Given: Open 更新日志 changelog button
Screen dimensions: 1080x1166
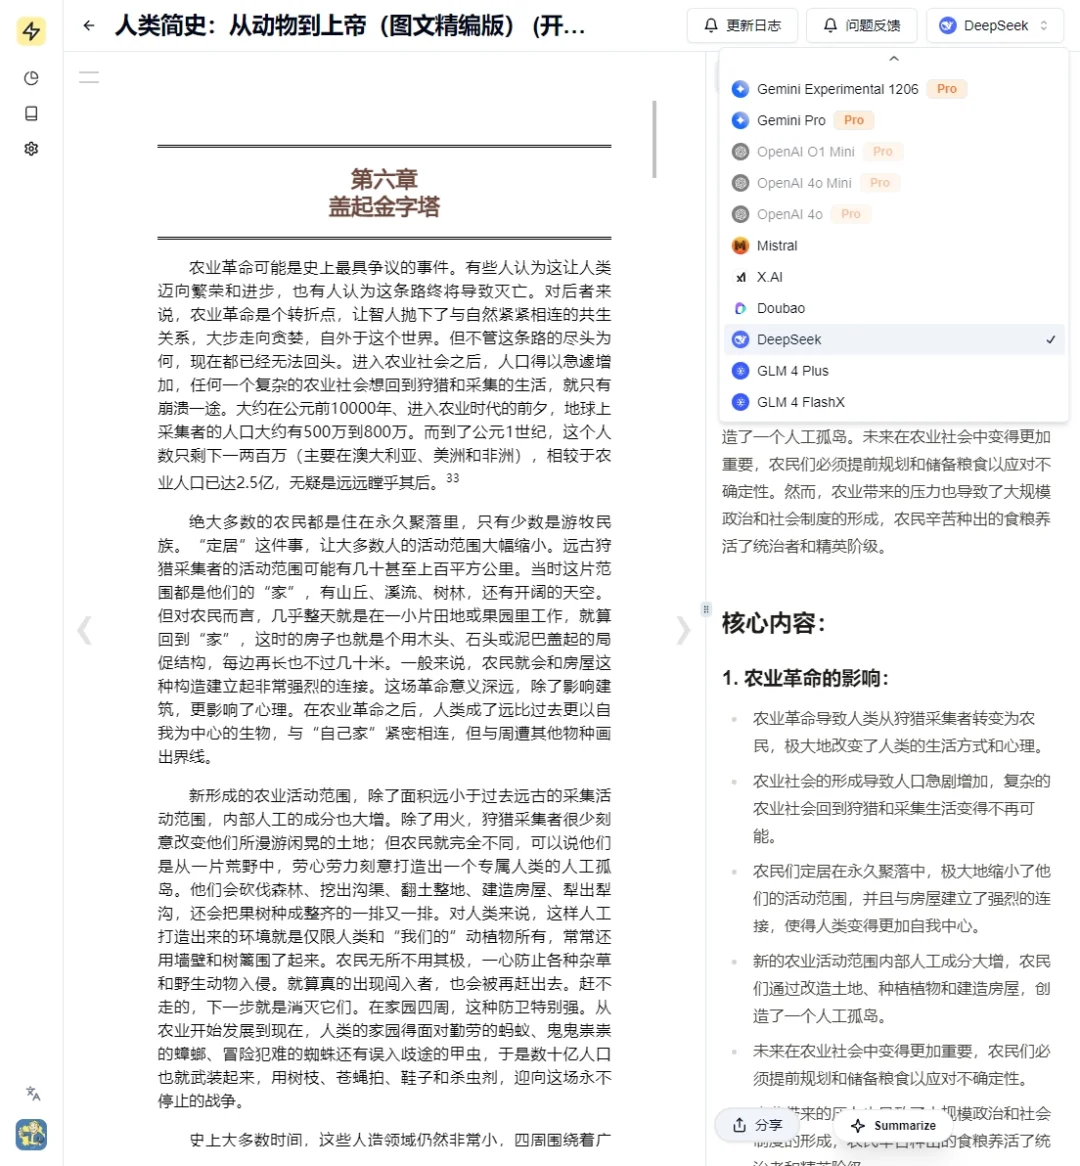Looking at the screenshot, I should [x=742, y=26].
